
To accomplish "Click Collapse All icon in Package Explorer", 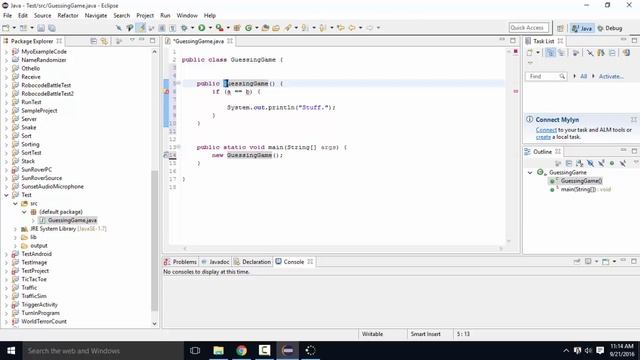I will [93, 41].
